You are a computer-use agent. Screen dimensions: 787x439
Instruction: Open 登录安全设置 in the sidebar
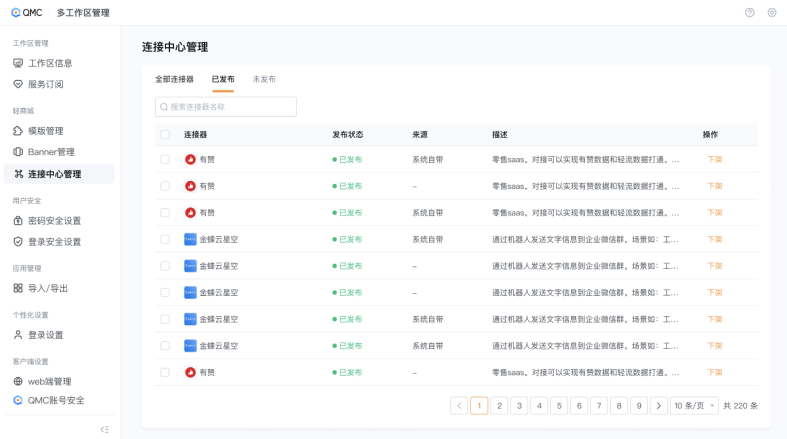pyautogui.click(x=47, y=242)
